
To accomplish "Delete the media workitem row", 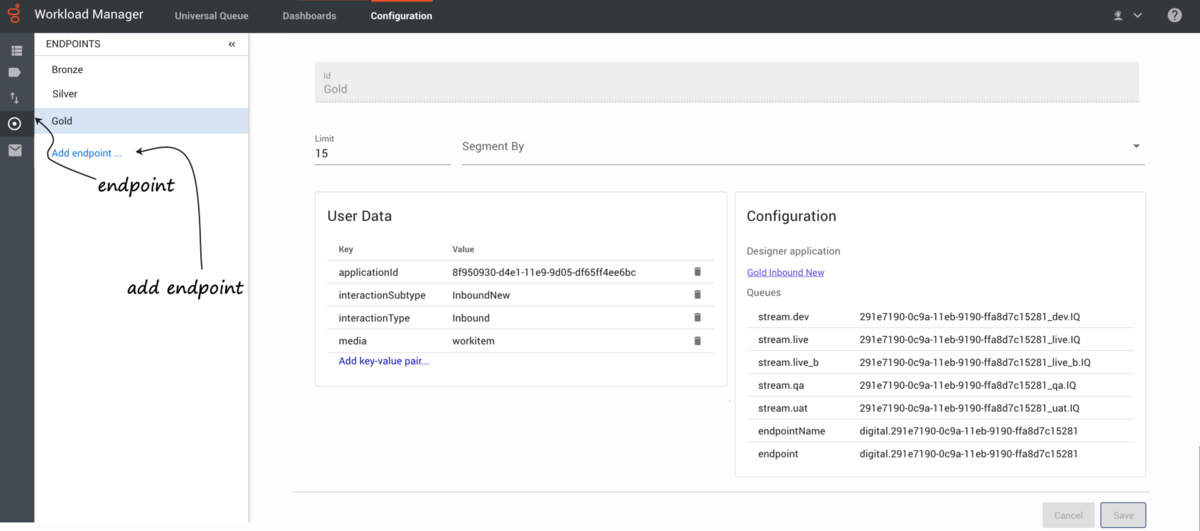I will 697,341.
